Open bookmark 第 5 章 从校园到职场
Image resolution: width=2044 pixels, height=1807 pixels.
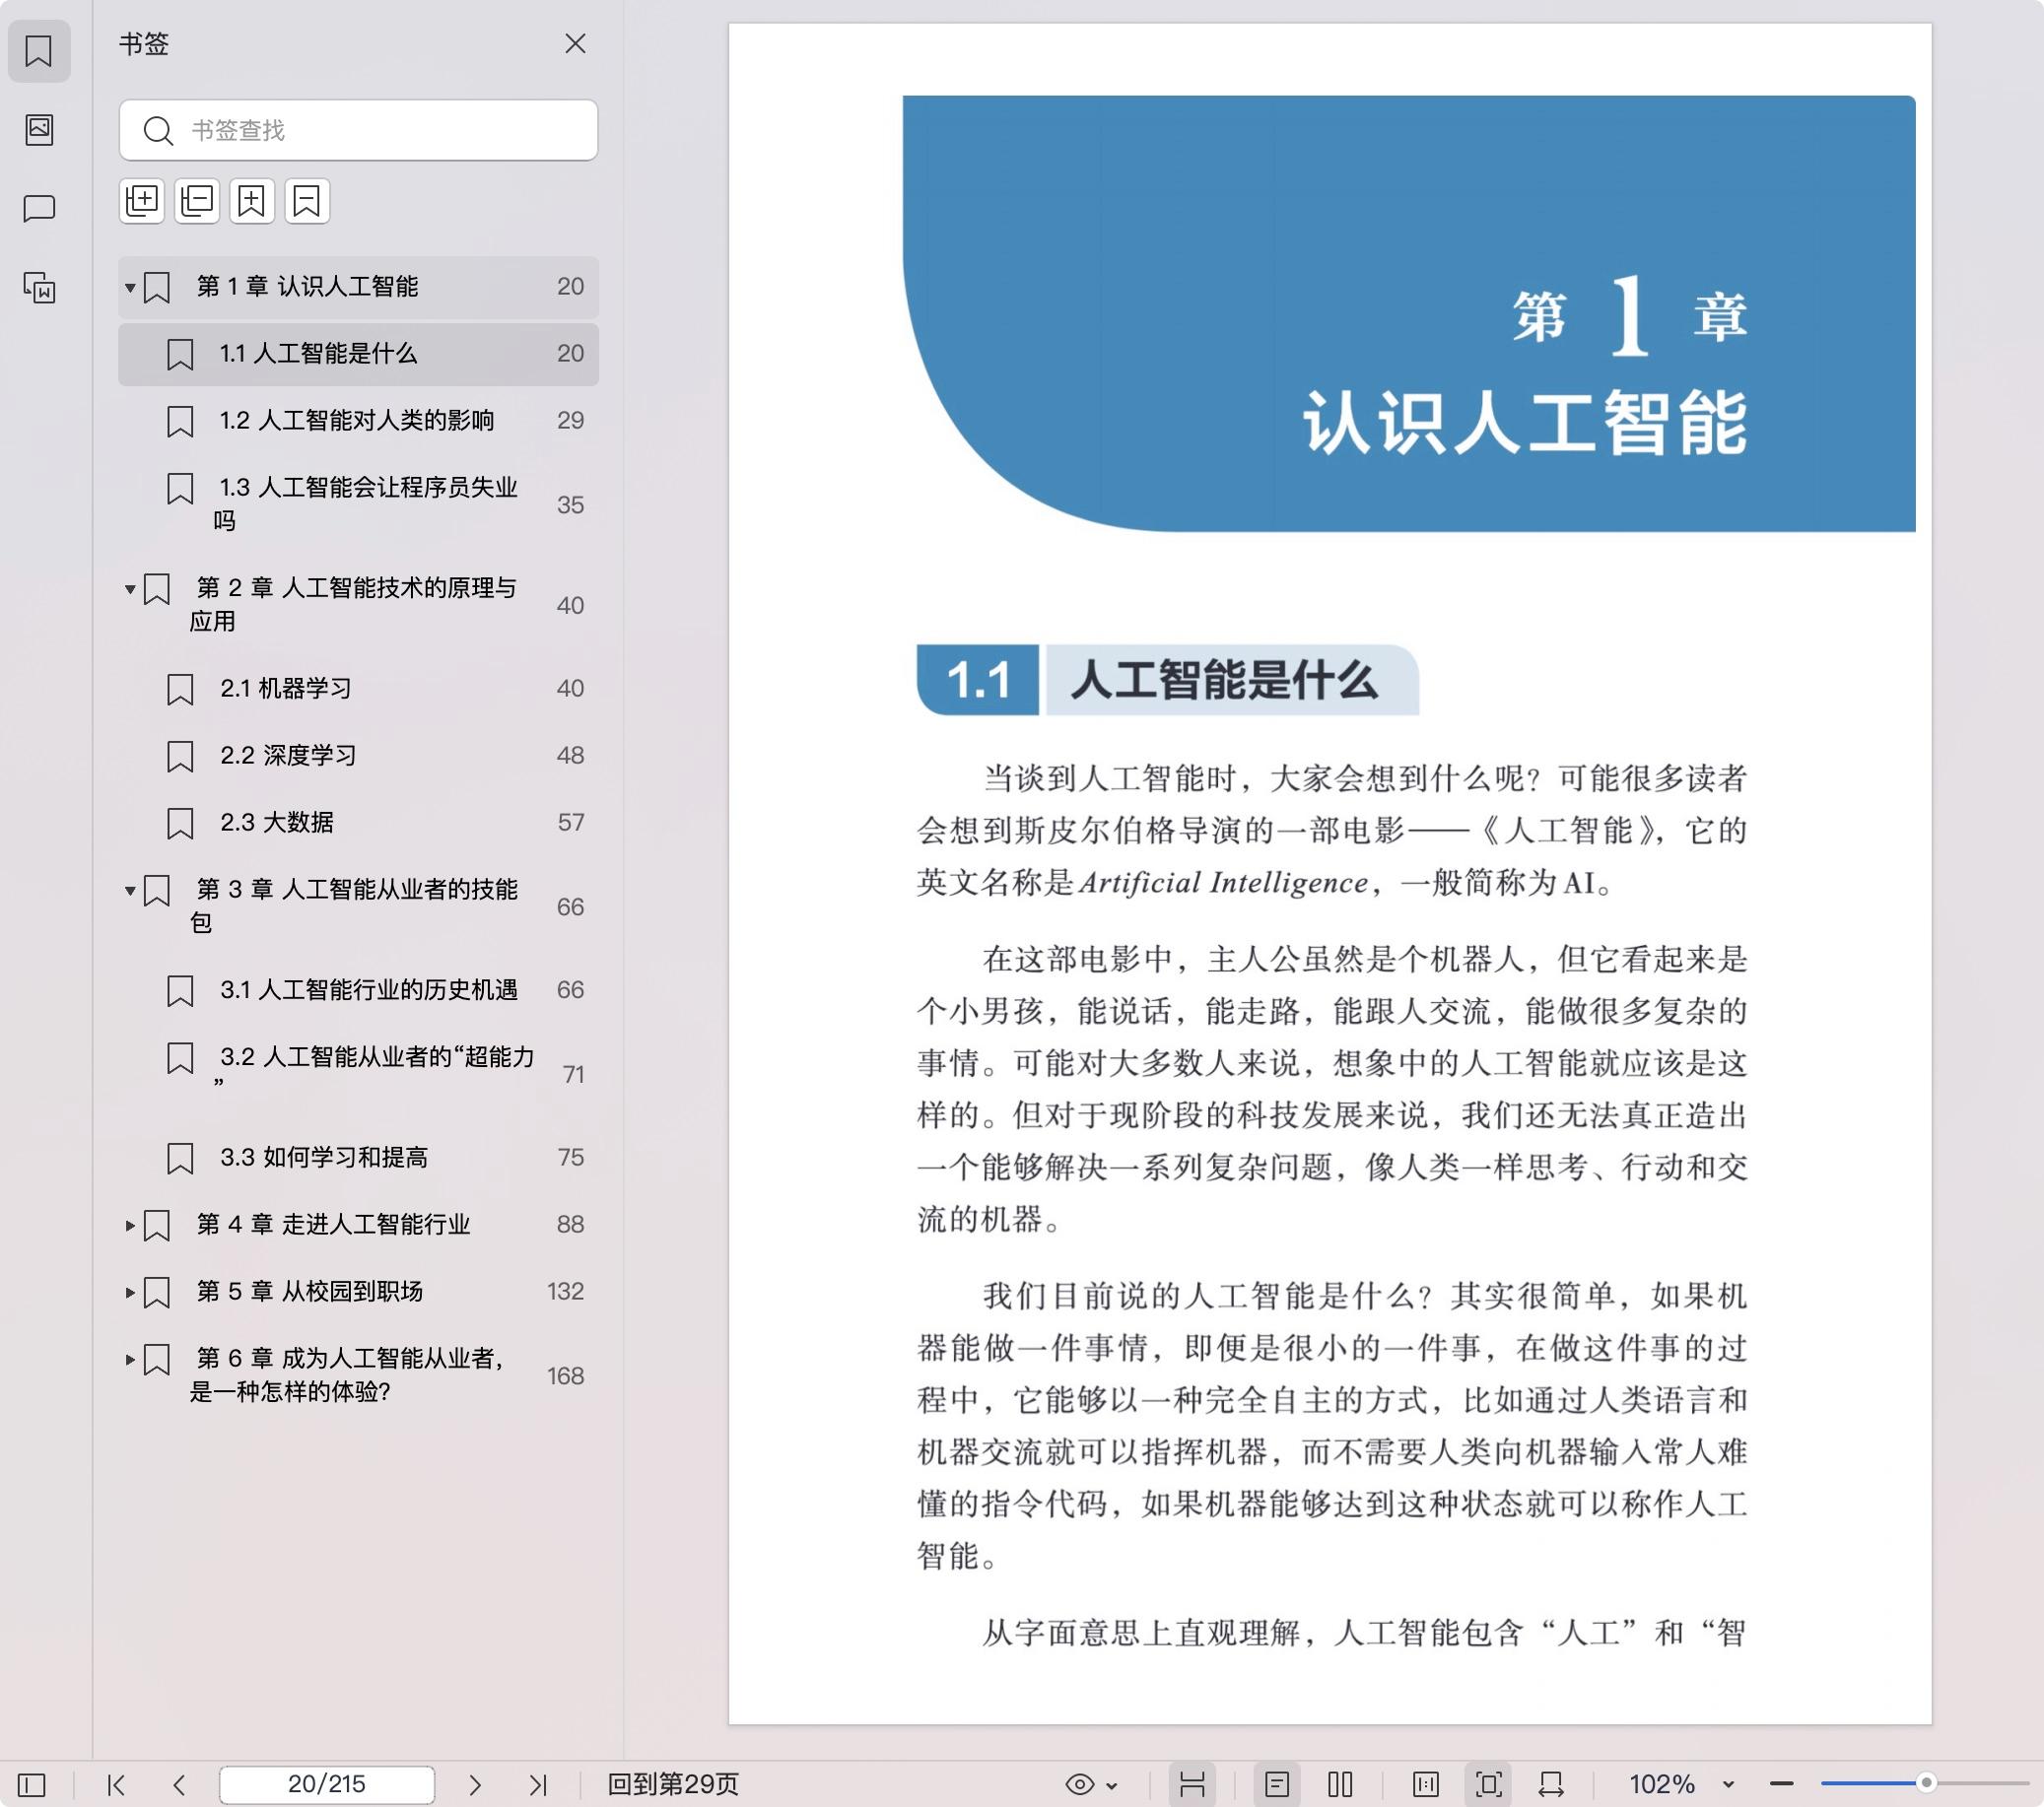pos(358,1291)
